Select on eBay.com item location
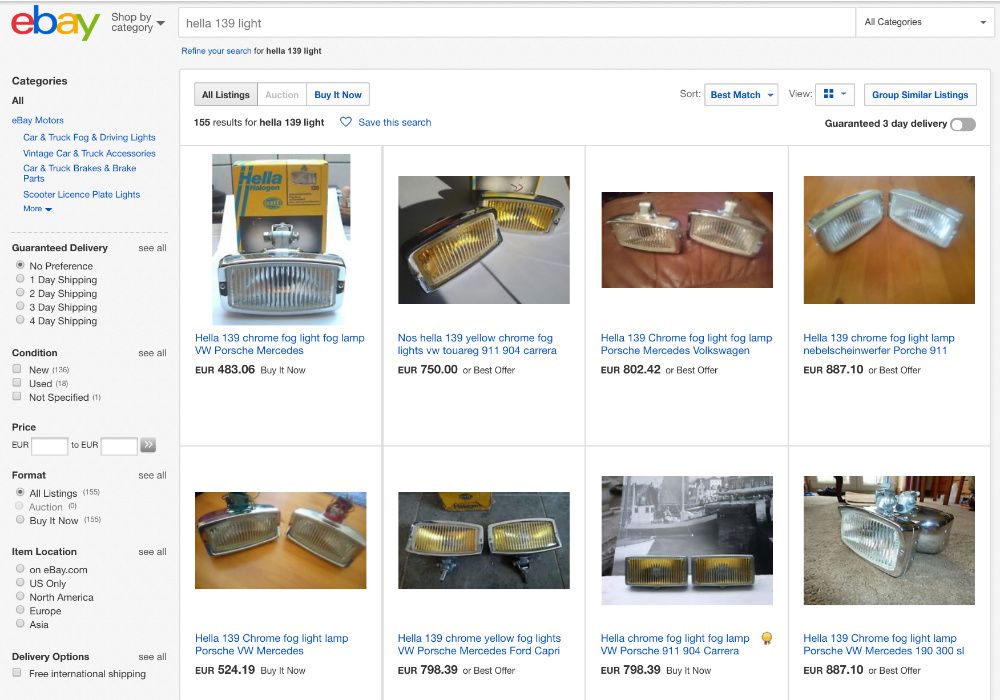 (x=20, y=569)
